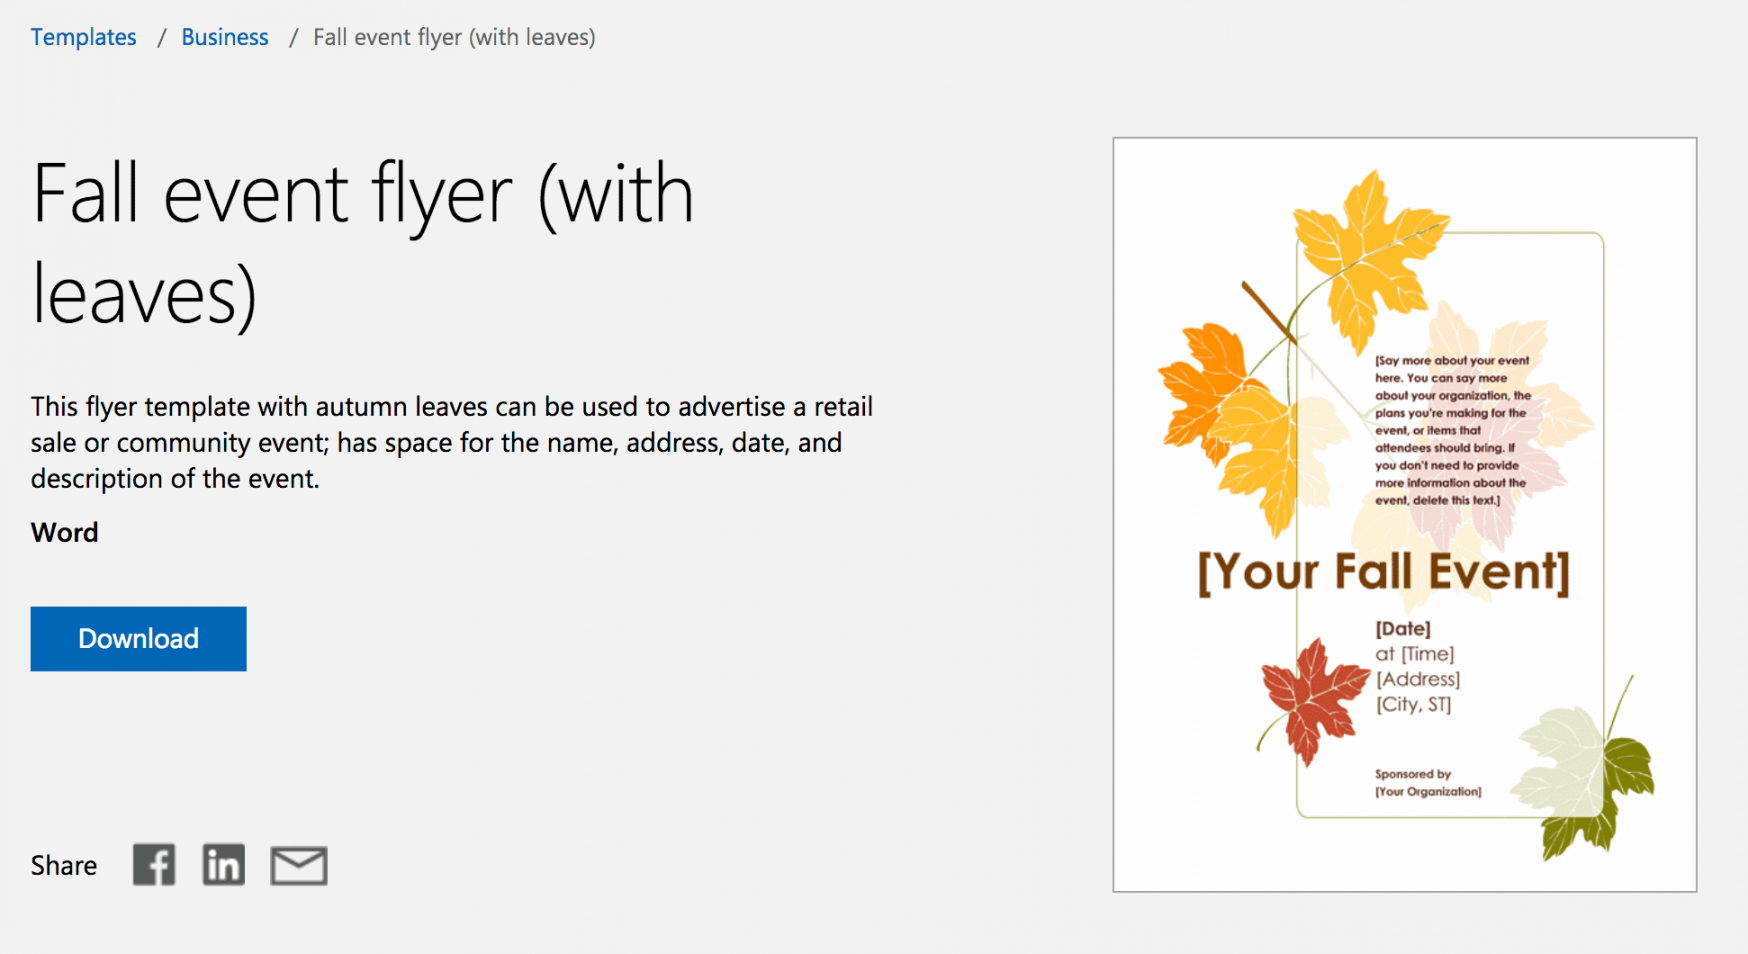Click the bold 'Word' application label
1748x954 pixels.
click(64, 532)
